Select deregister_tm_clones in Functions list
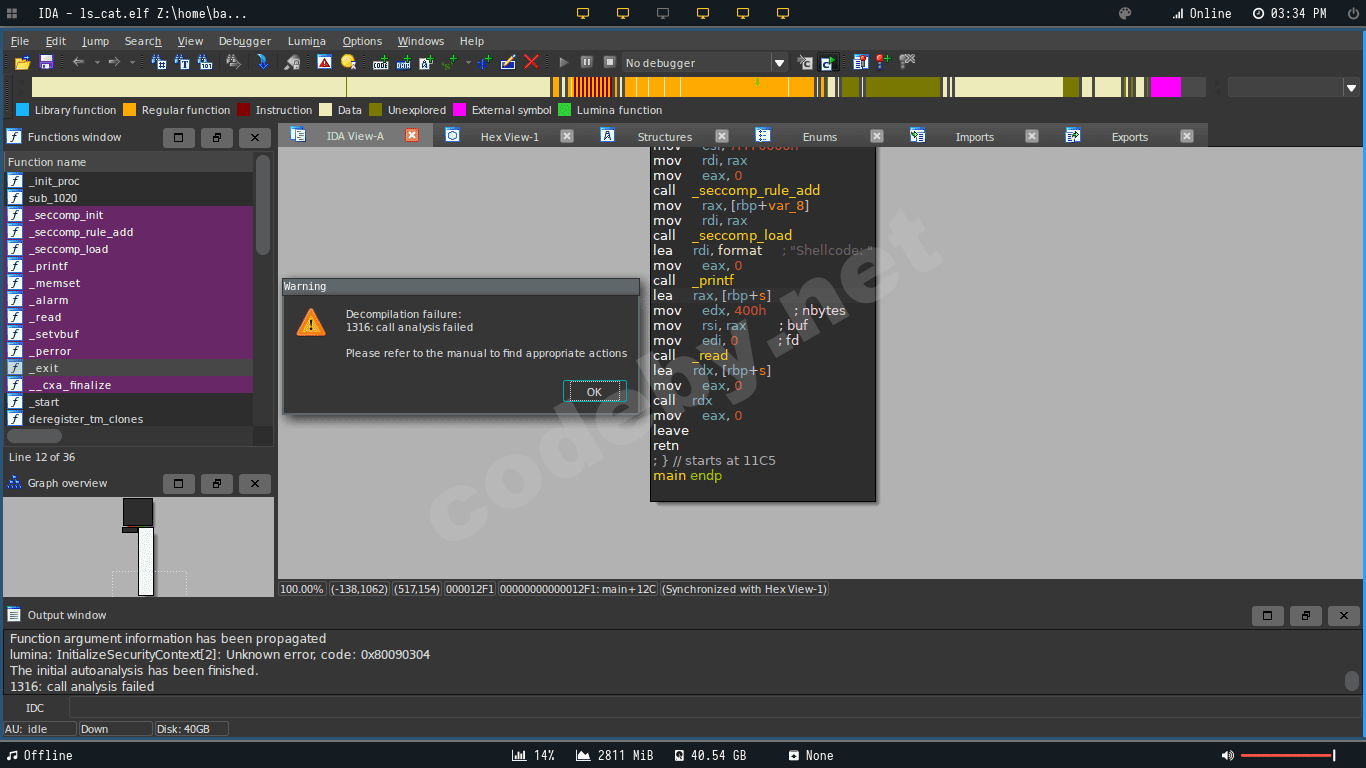1366x768 pixels. (128, 419)
